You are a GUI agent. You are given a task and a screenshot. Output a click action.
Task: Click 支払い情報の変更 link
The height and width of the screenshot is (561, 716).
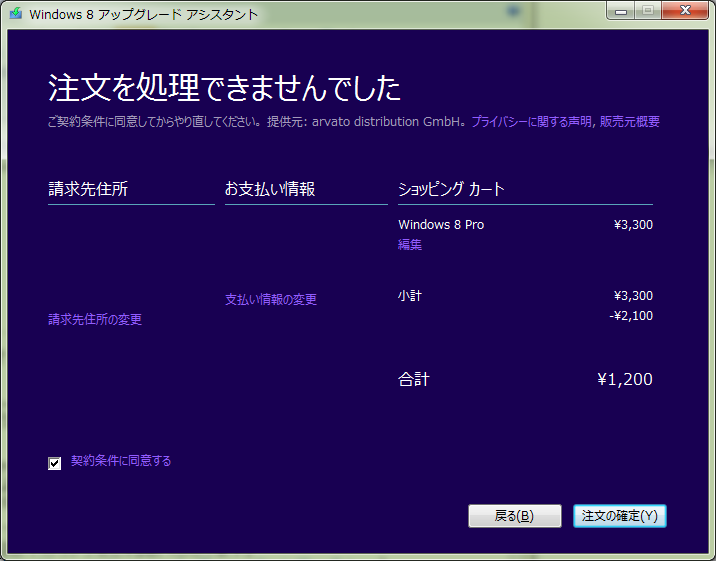point(271,299)
